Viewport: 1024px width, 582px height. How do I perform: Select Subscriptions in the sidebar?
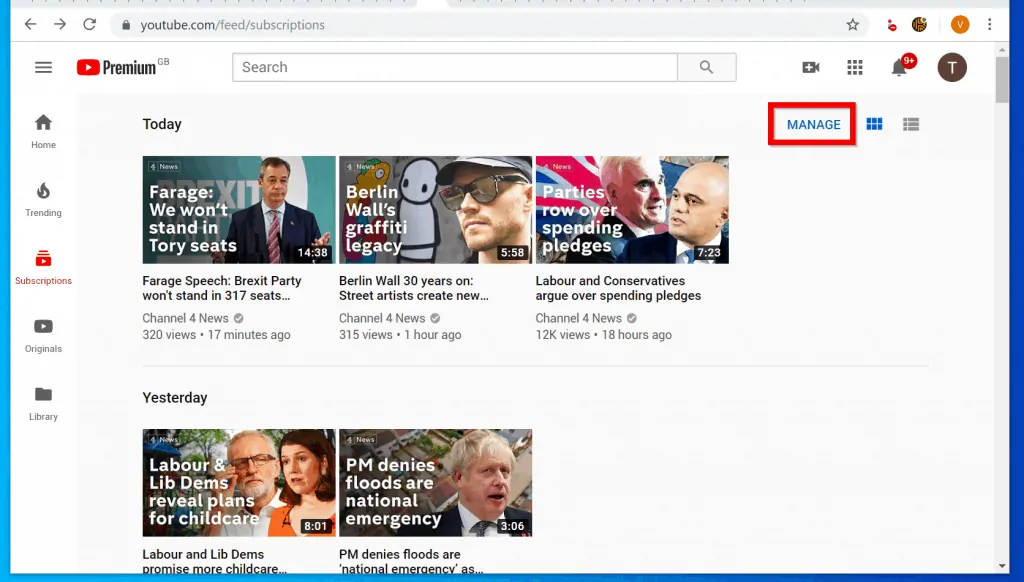click(x=42, y=266)
